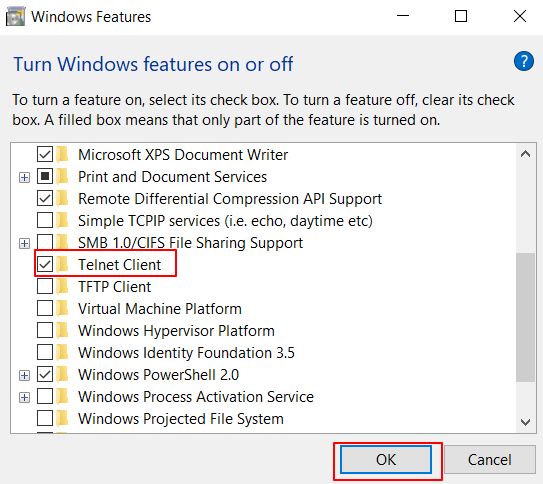Tick the Simple TCPIP services checkbox
This screenshot has width=543, height=484.
pos(45,220)
